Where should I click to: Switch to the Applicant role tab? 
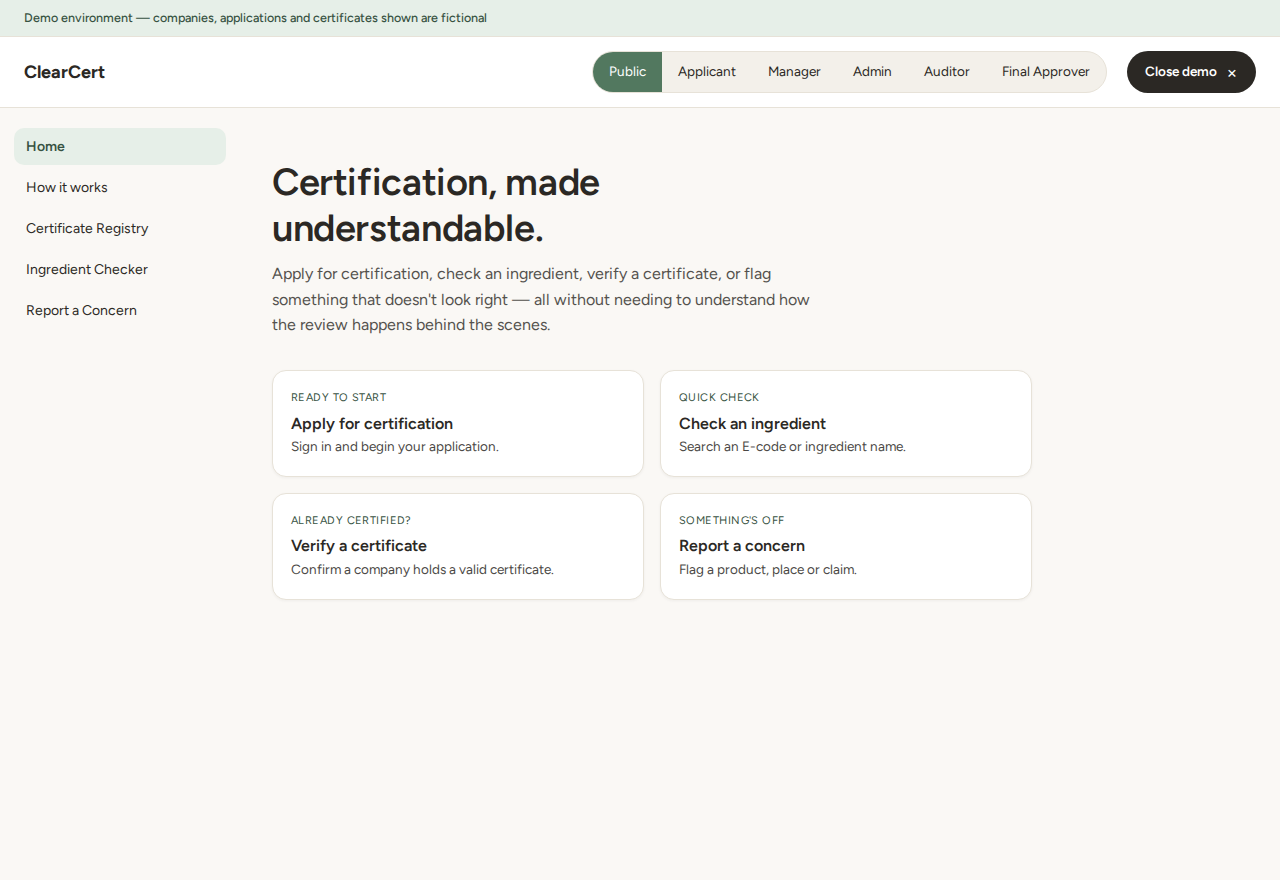(x=707, y=72)
